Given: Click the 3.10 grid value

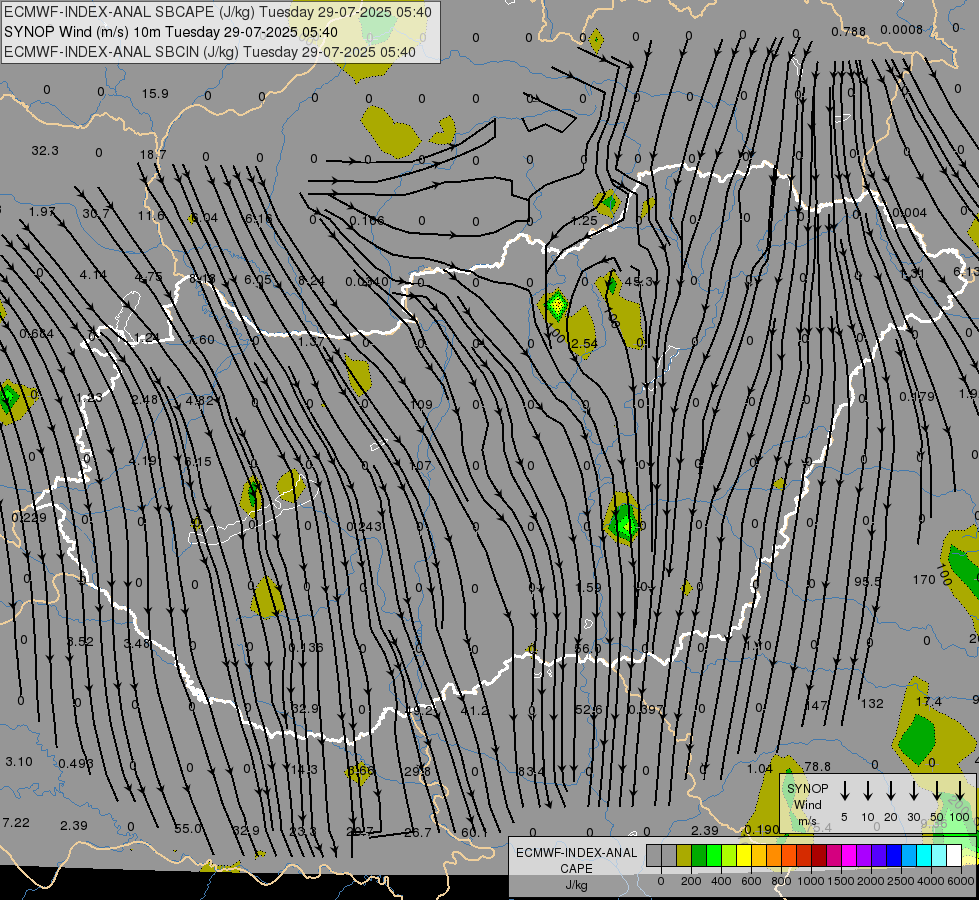Looking at the screenshot, I should (19, 762).
